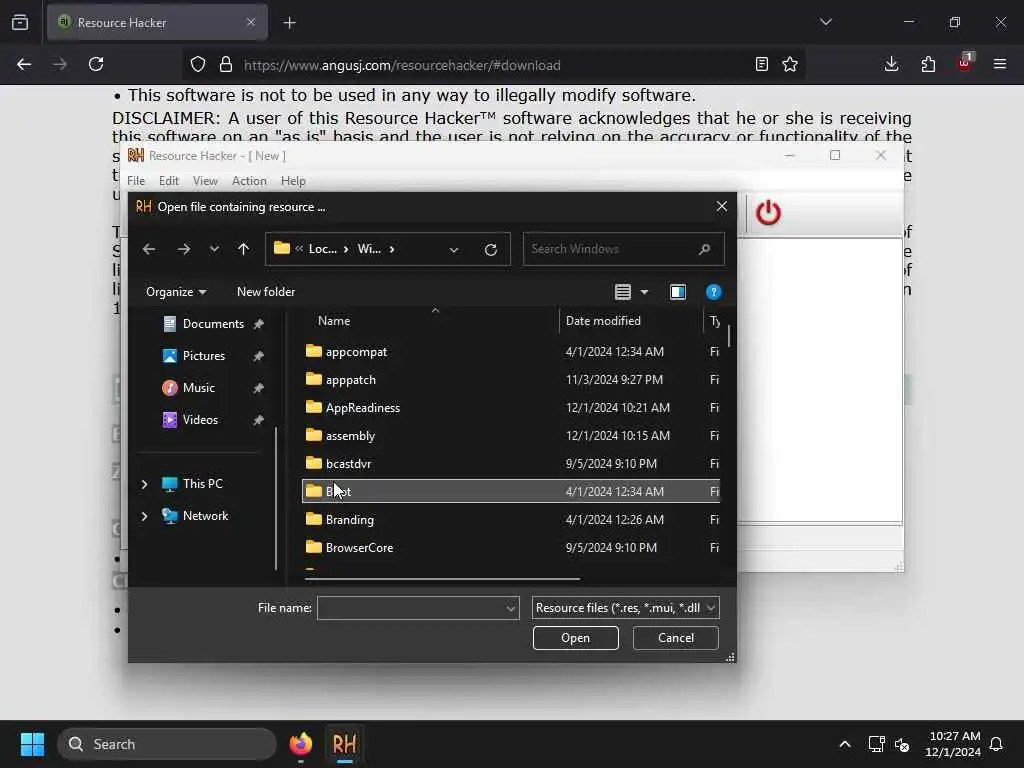Open recent locations chevron in dialog
Viewport: 1024px width, 768px height.
point(214,249)
